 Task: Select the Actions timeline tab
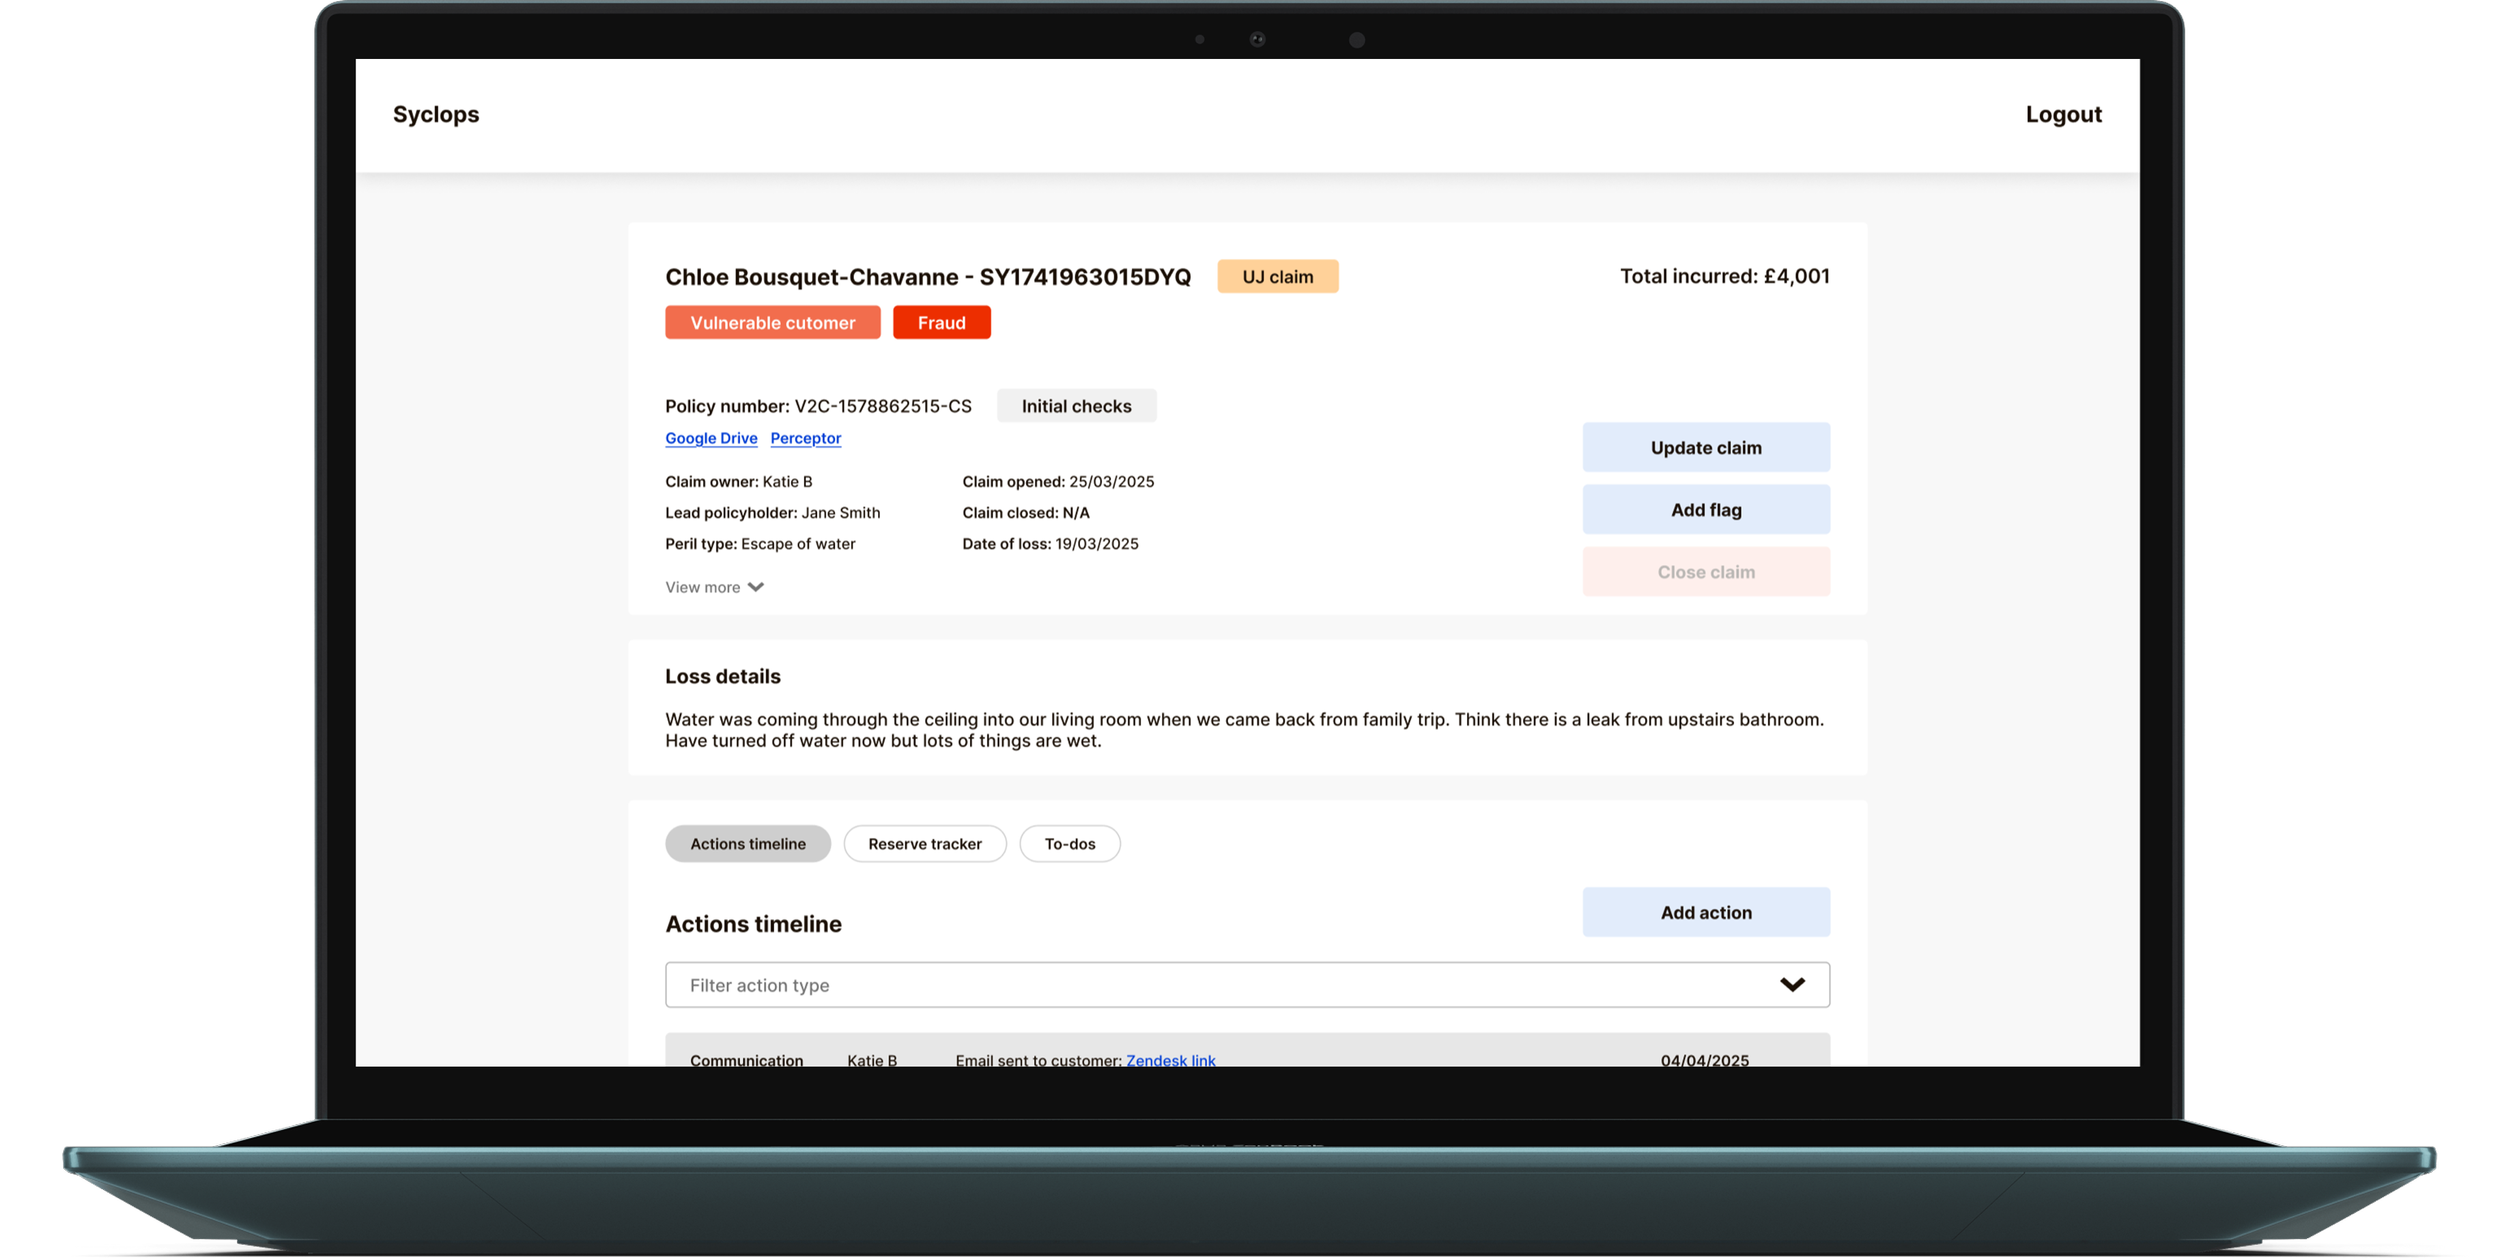pos(747,844)
